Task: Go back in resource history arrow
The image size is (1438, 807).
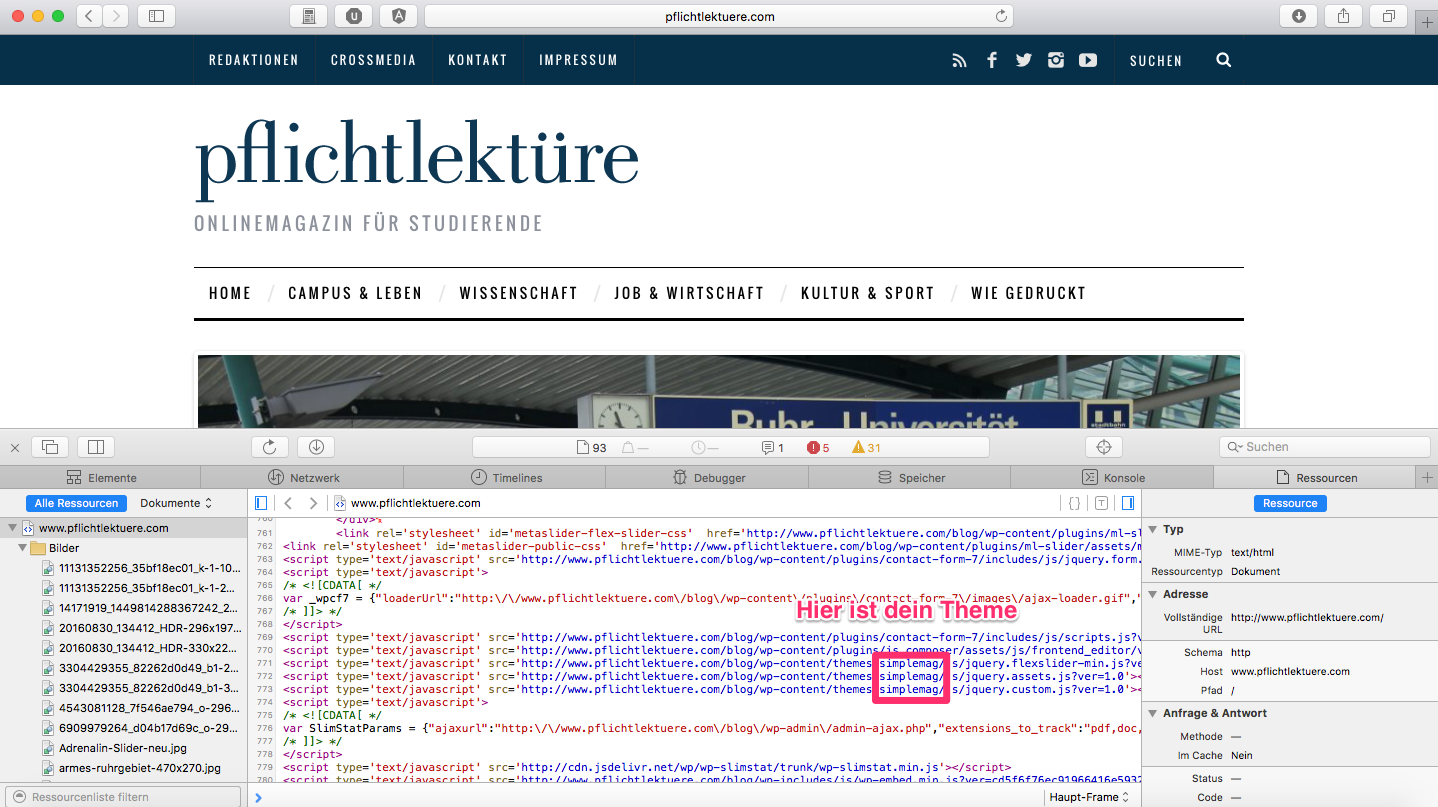Action: (x=288, y=503)
